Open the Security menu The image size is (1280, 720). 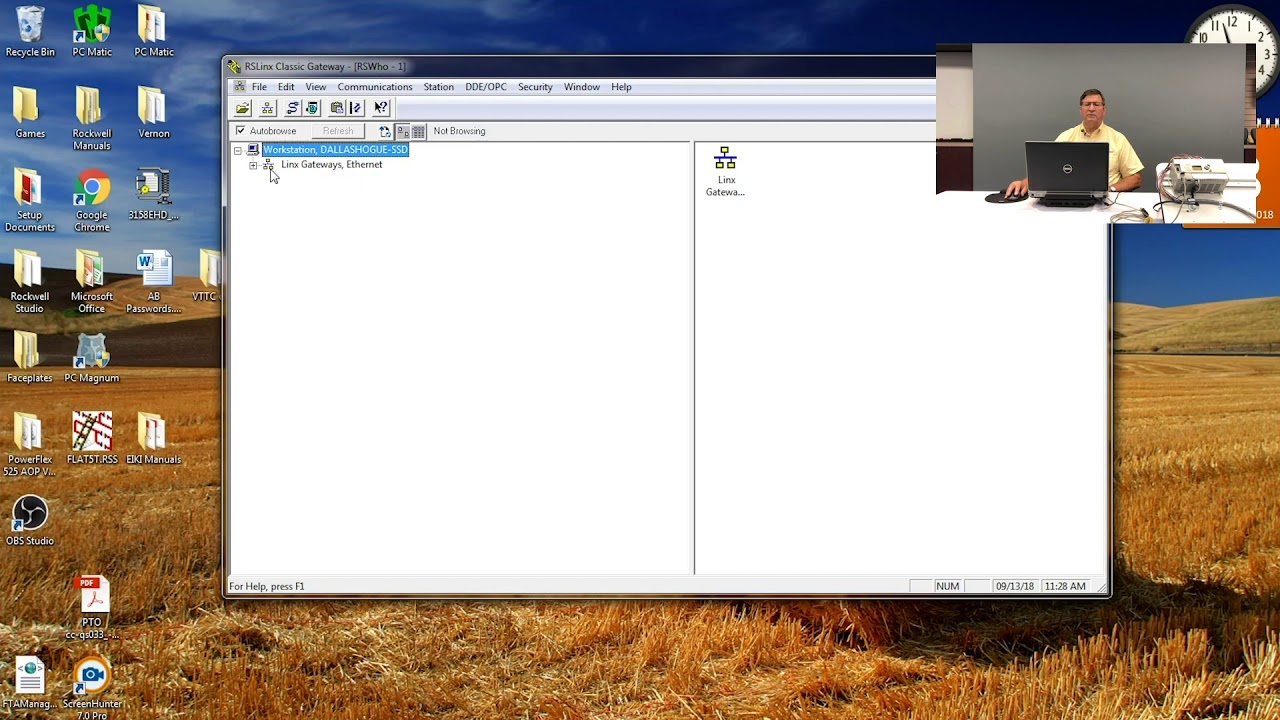[x=535, y=87]
